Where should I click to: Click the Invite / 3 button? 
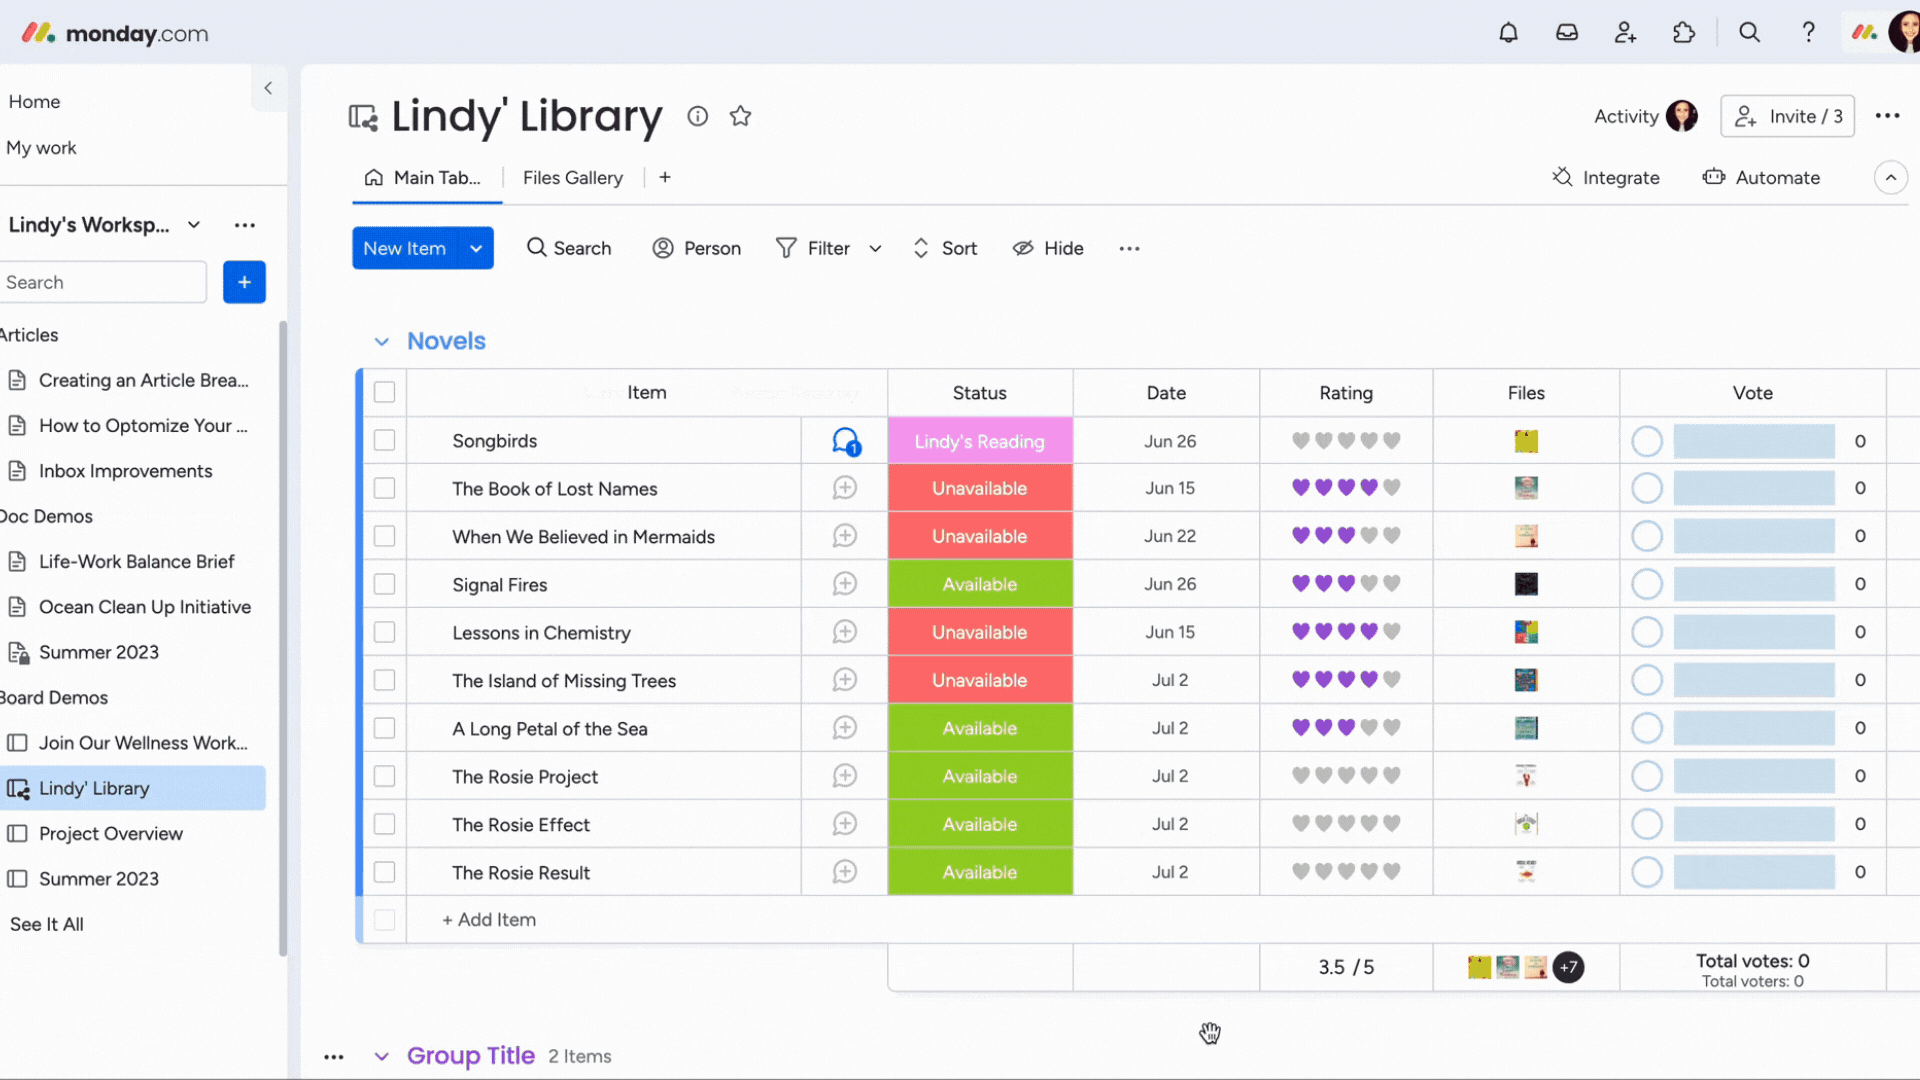pos(1788,116)
